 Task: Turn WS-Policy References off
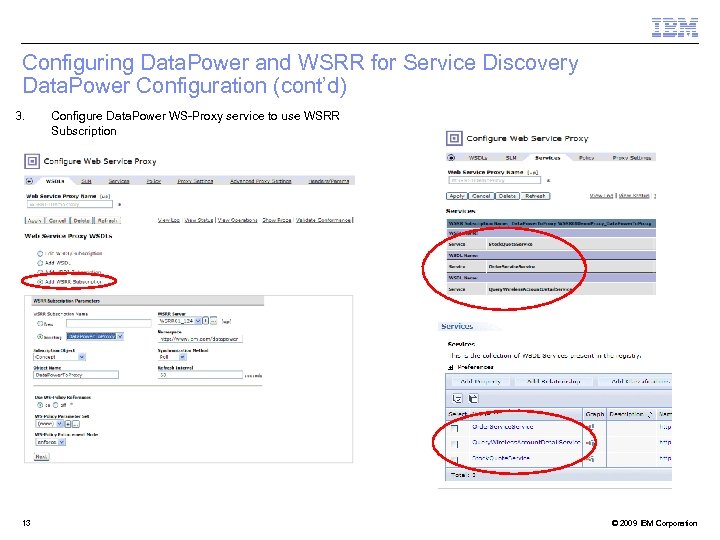click(x=56, y=405)
